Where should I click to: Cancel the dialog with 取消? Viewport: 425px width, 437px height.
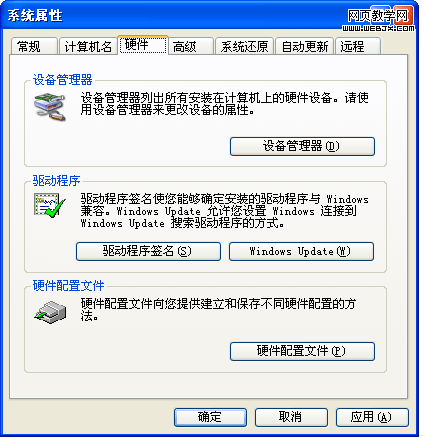[291, 417]
